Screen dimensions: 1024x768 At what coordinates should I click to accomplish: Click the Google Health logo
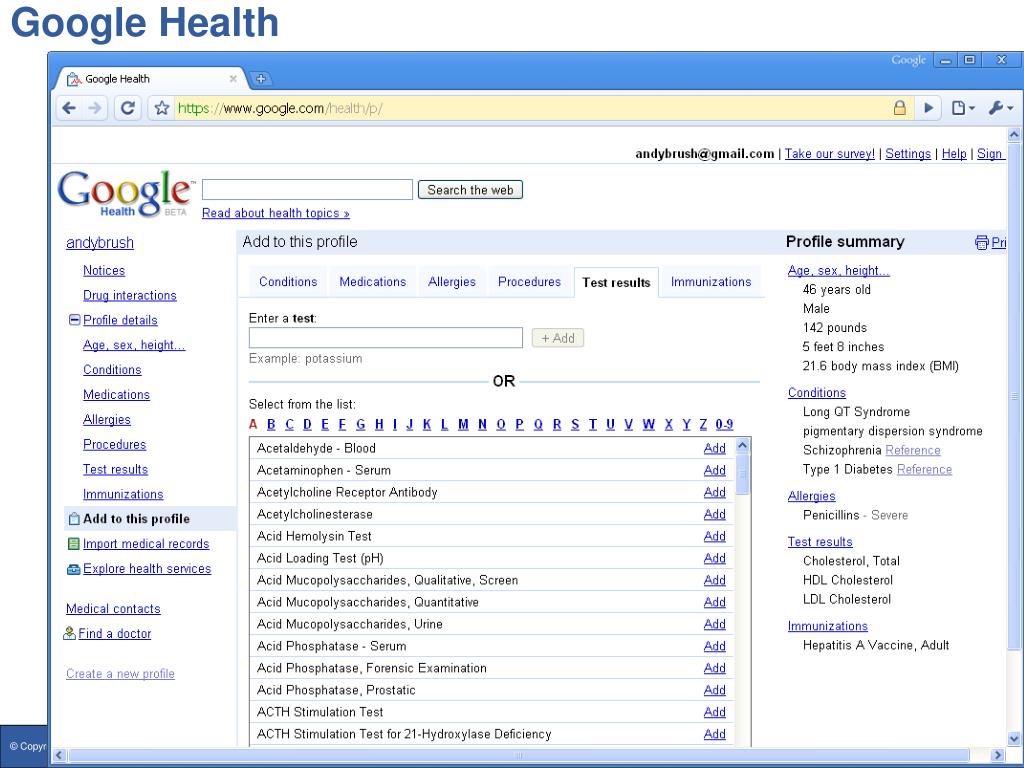pos(125,193)
